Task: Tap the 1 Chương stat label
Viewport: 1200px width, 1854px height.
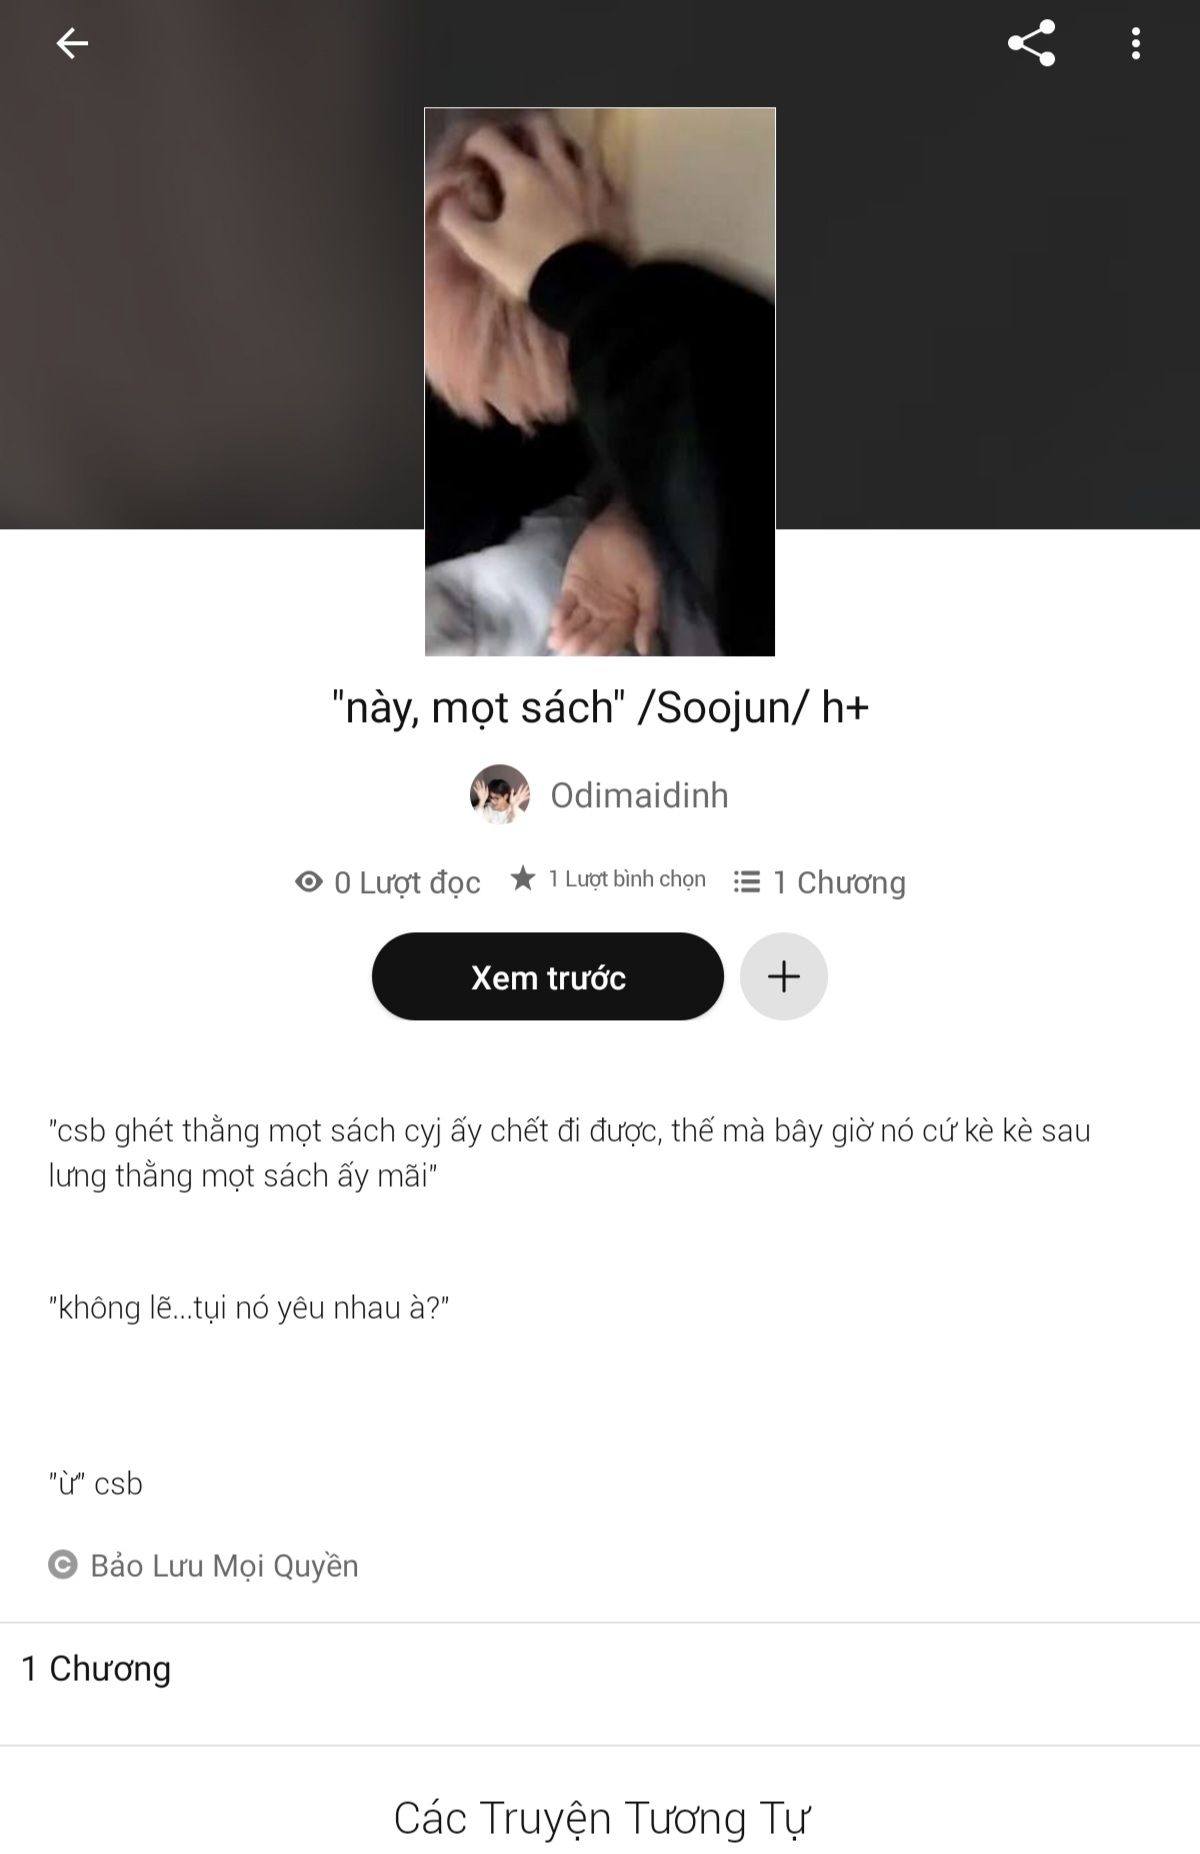Action: [839, 882]
